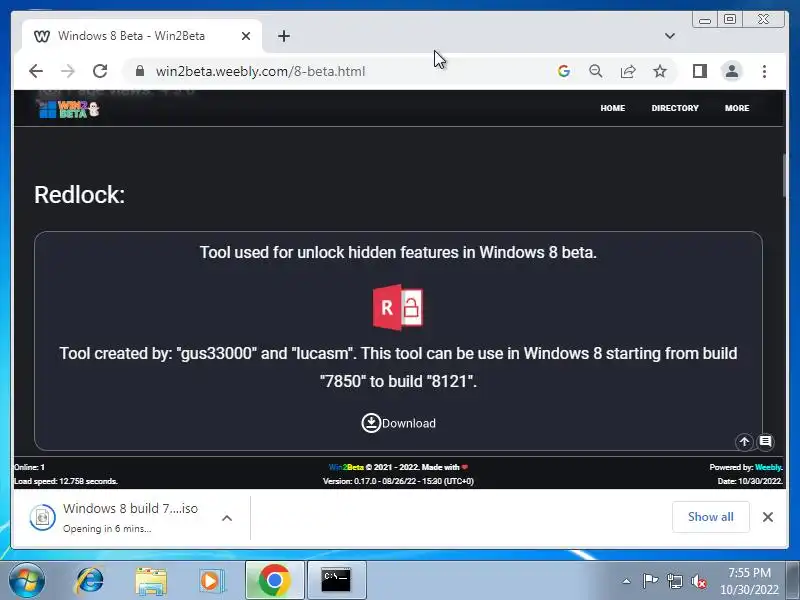The height and width of the screenshot is (600, 800).
Task: Click the muted volume tray icon
Action: pyautogui.click(x=698, y=581)
